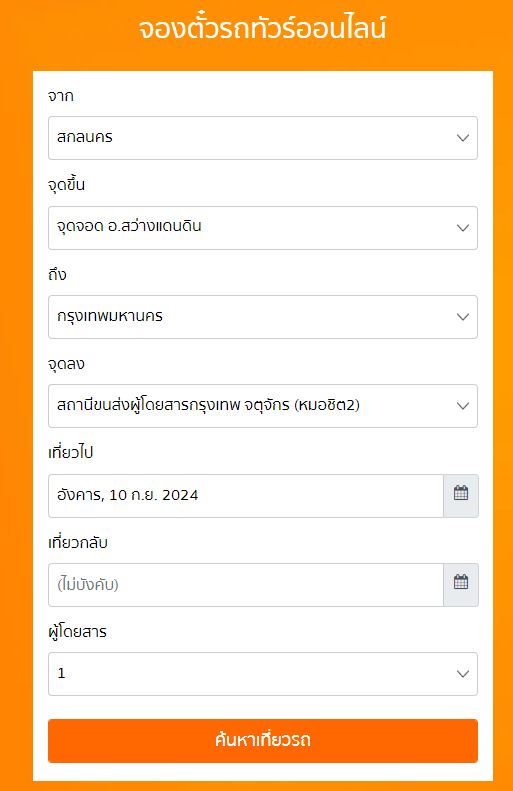Expand the จุดลง drop-off dropdown (หมอชิต2)
This screenshot has width=513, height=791.
coord(263,406)
